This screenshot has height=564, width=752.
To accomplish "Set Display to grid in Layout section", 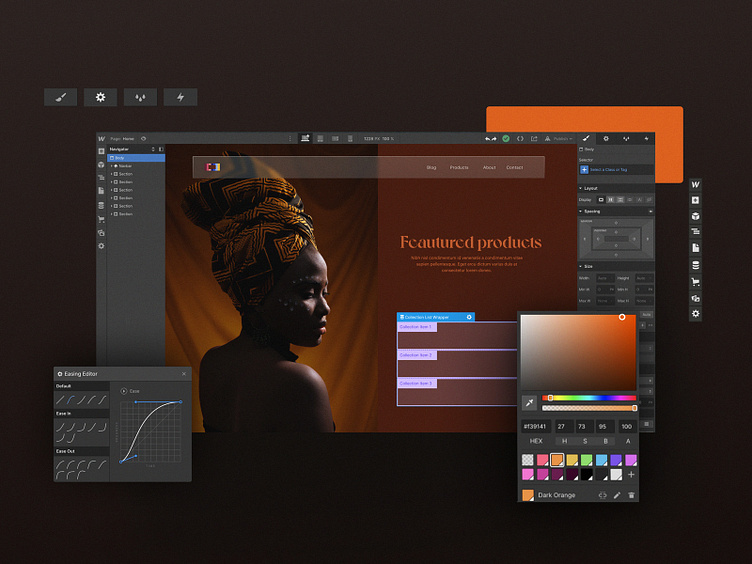I will 620,200.
